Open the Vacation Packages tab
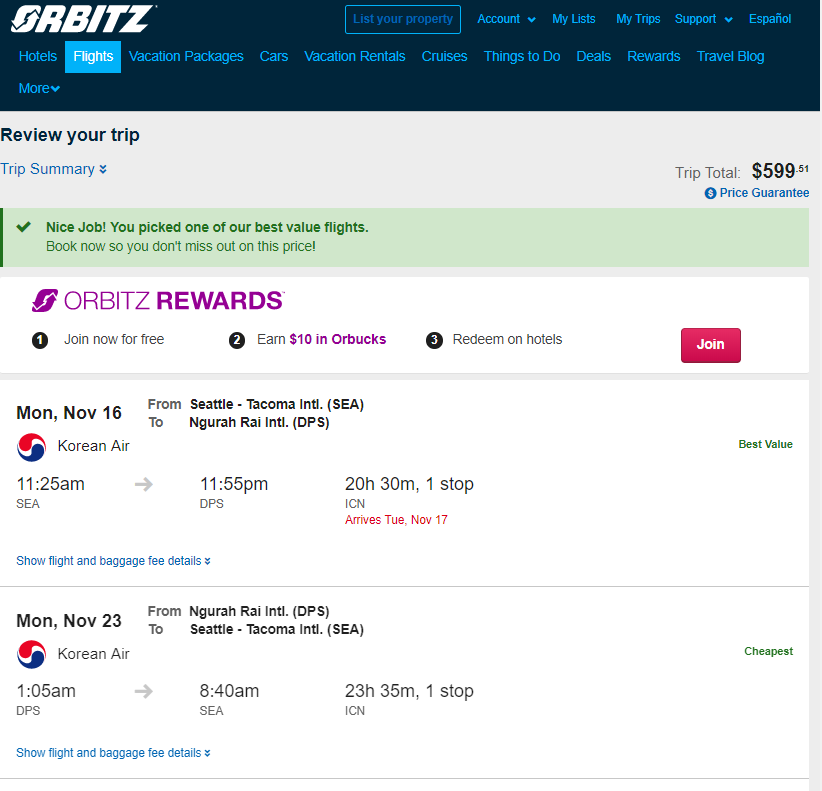Screen dimensions: 822x791 pos(186,57)
